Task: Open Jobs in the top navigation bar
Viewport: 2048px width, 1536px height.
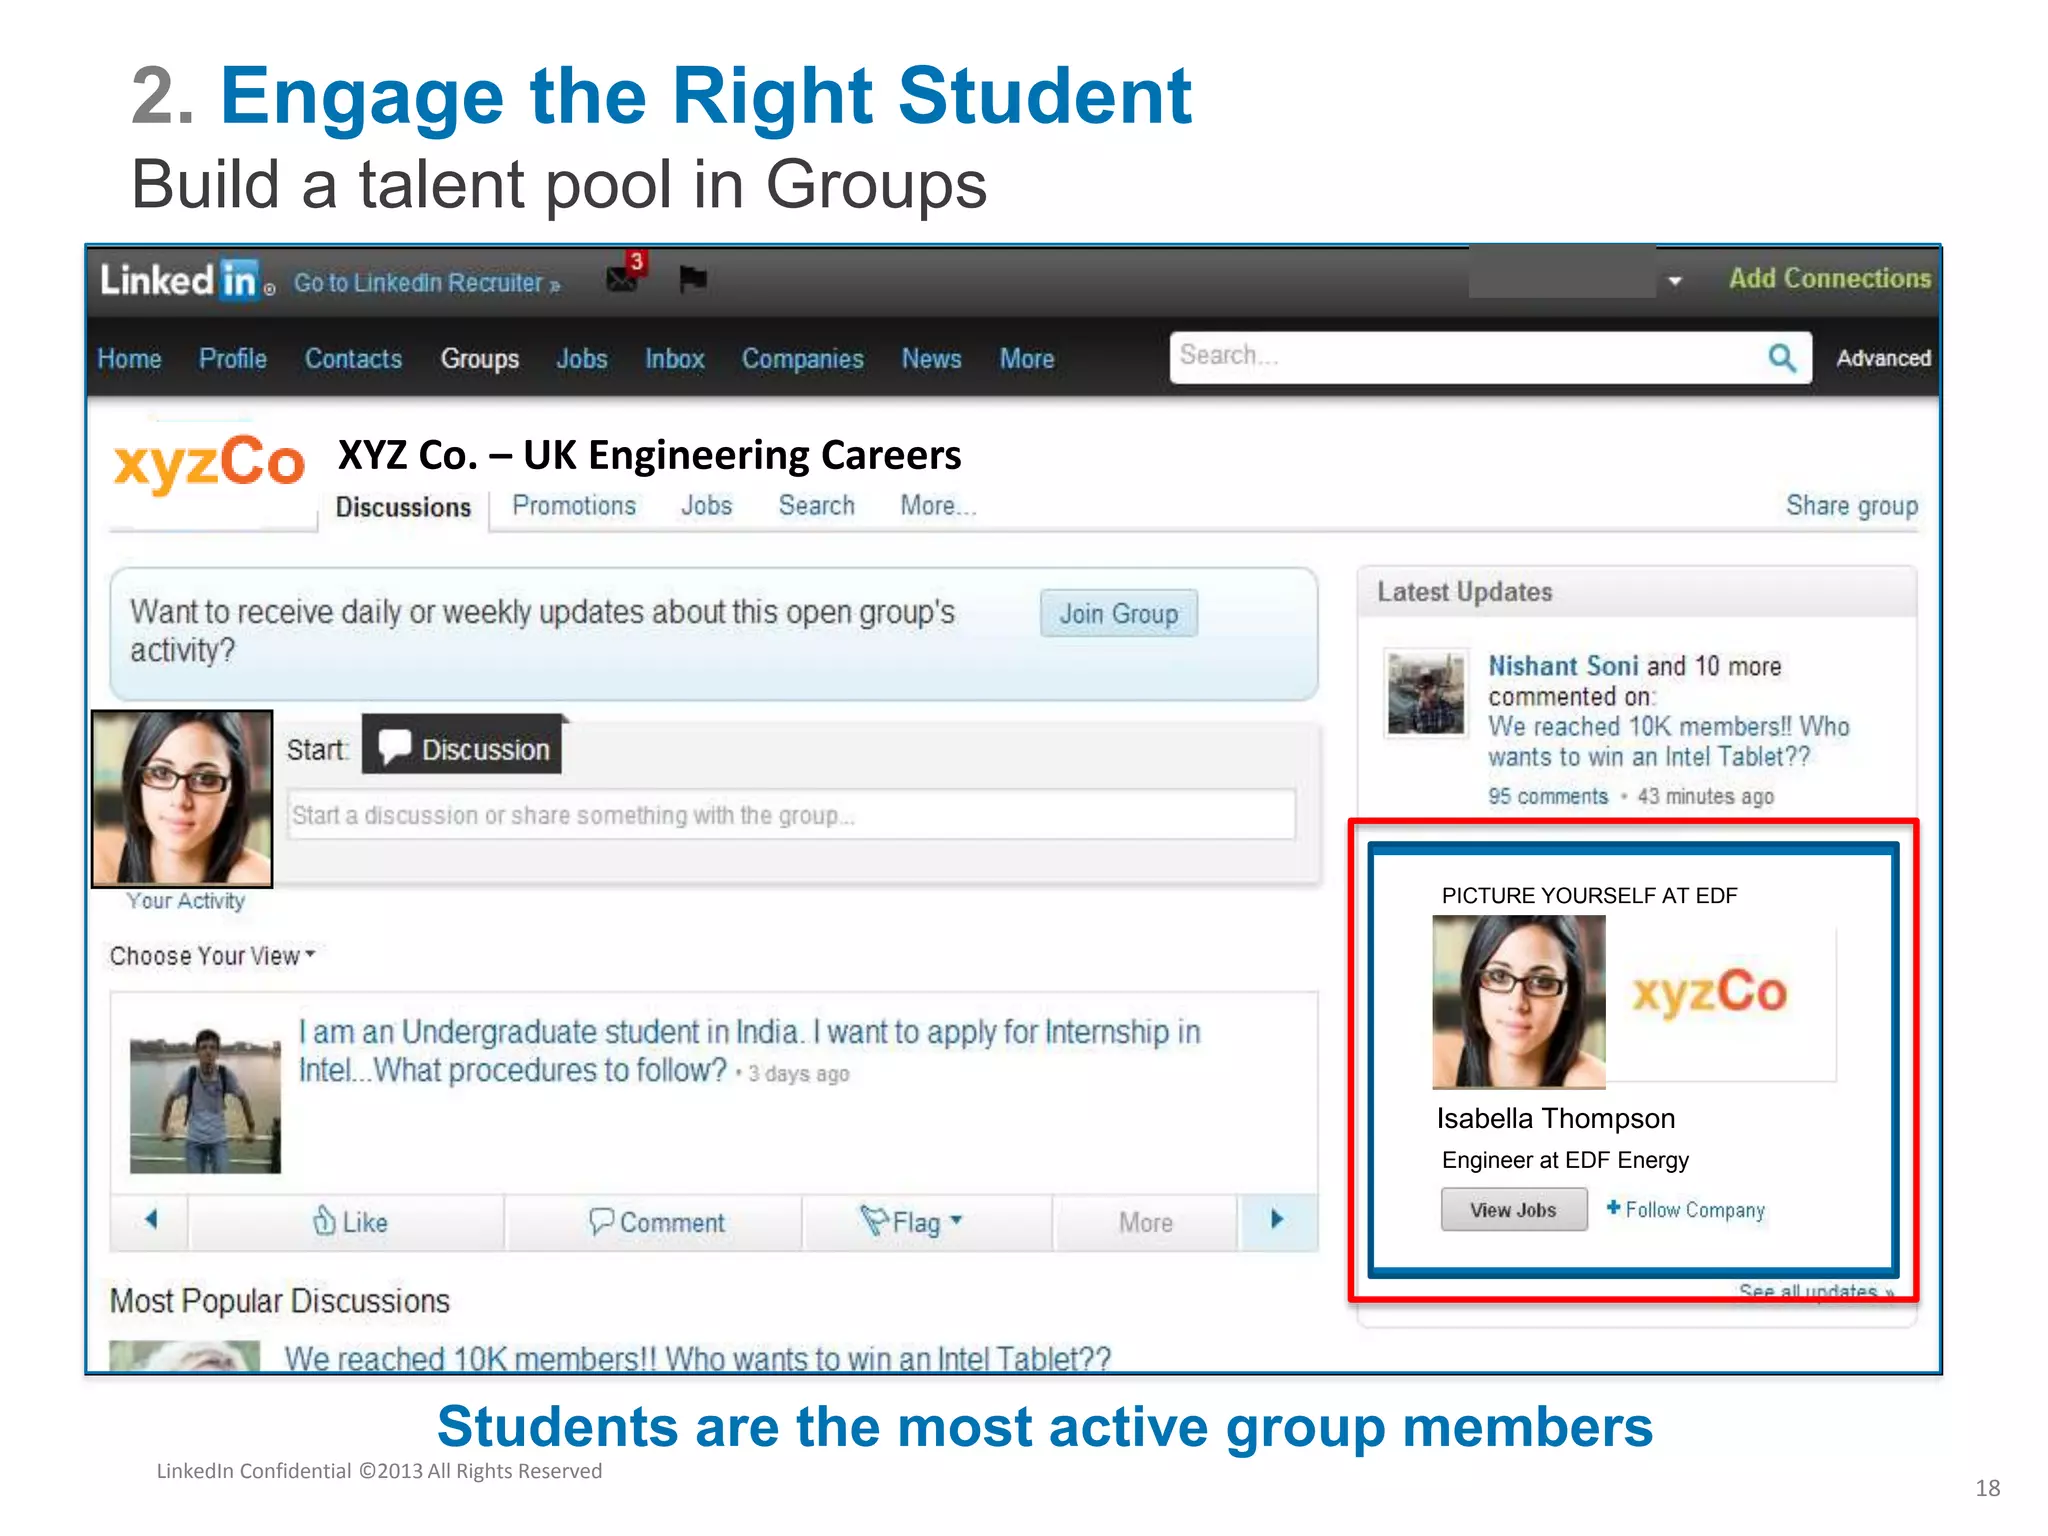Action: pos(582,359)
